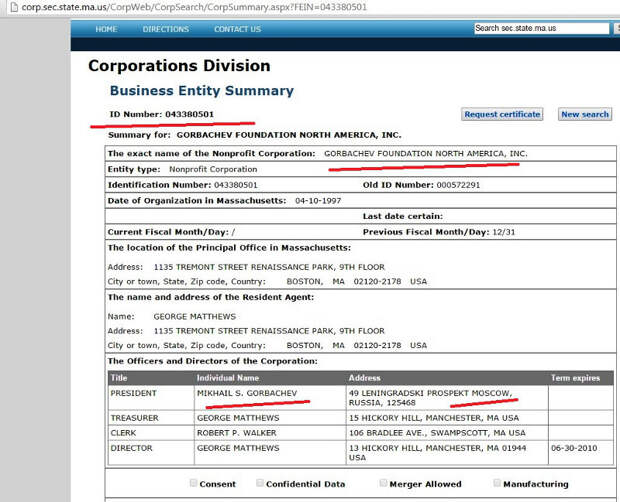
Task: Toggle the Consent checkbox
Action: (193, 483)
